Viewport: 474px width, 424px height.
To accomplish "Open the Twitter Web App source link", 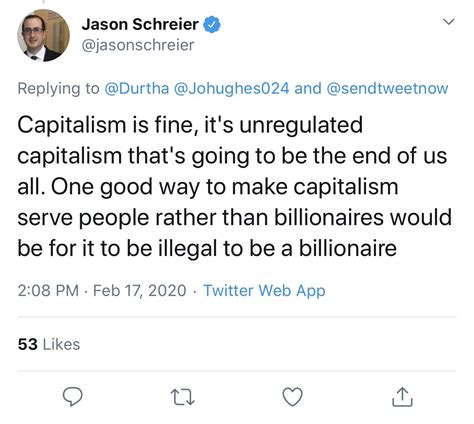I will point(264,291).
